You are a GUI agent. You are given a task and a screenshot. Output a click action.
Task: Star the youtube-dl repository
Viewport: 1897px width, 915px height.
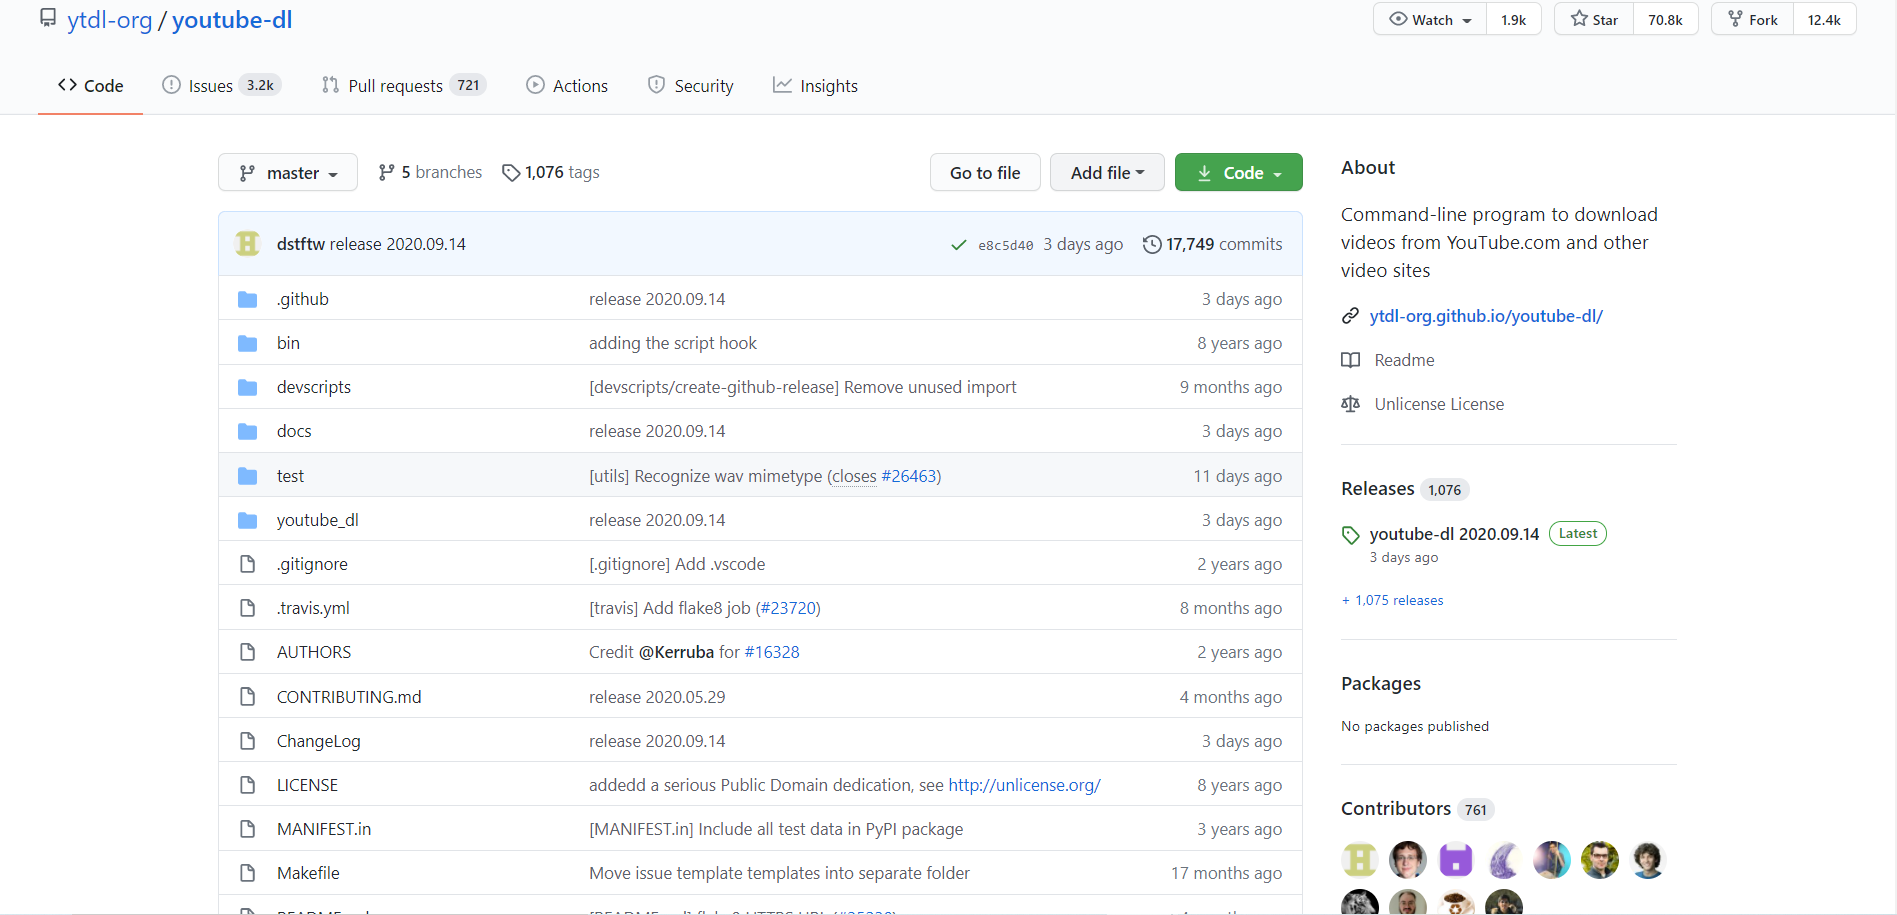(x=1594, y=19)
